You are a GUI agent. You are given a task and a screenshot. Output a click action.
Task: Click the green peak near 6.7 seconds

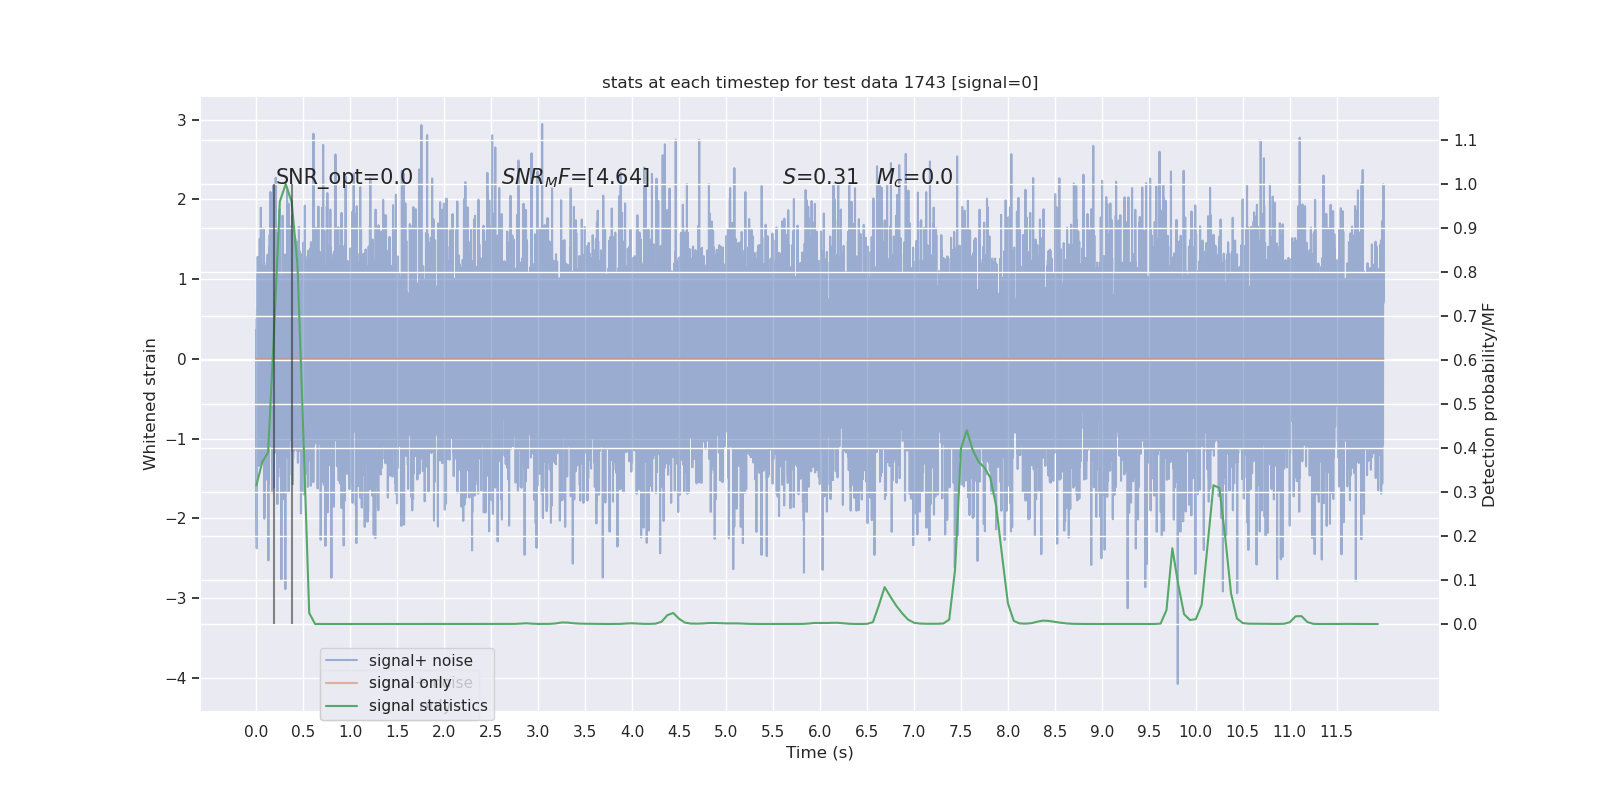click(884, 587)
